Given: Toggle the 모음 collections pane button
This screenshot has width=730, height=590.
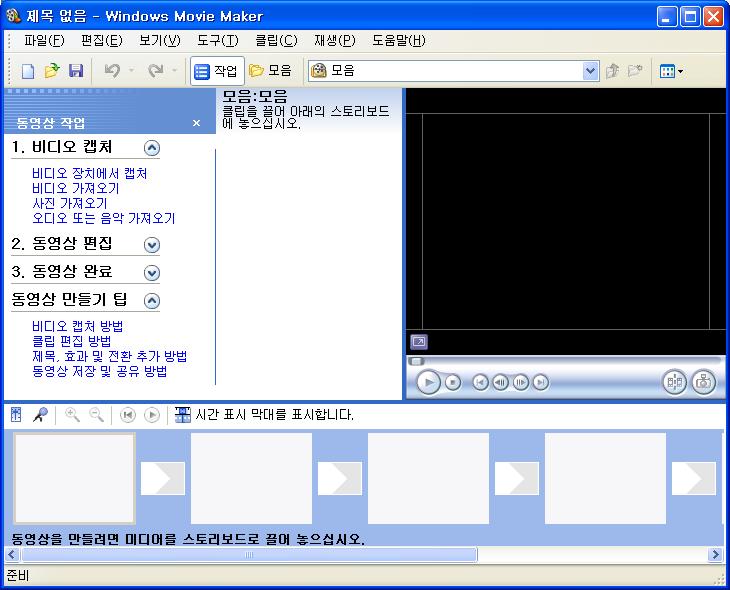Looking at the screenshot, I should [x=270, y=71].
